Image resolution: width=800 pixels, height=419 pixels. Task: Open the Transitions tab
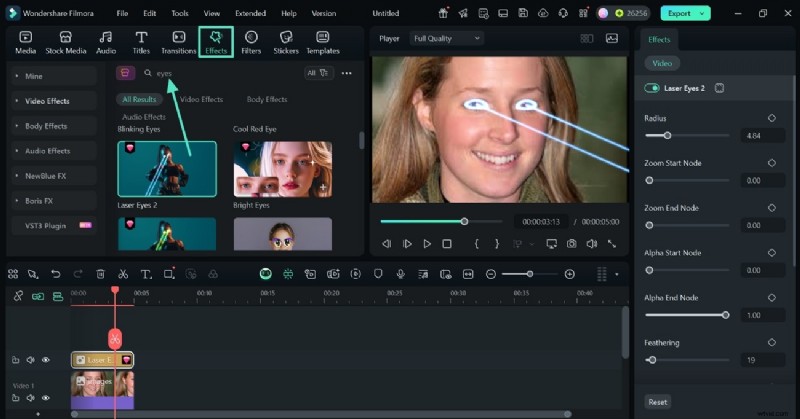tap(179, 42)
